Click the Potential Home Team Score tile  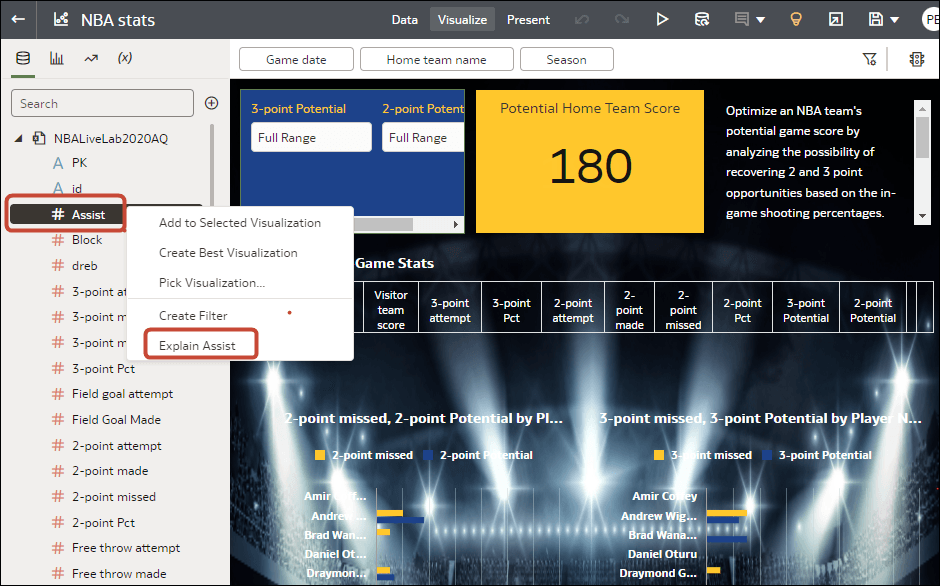(x=590, y=161)
